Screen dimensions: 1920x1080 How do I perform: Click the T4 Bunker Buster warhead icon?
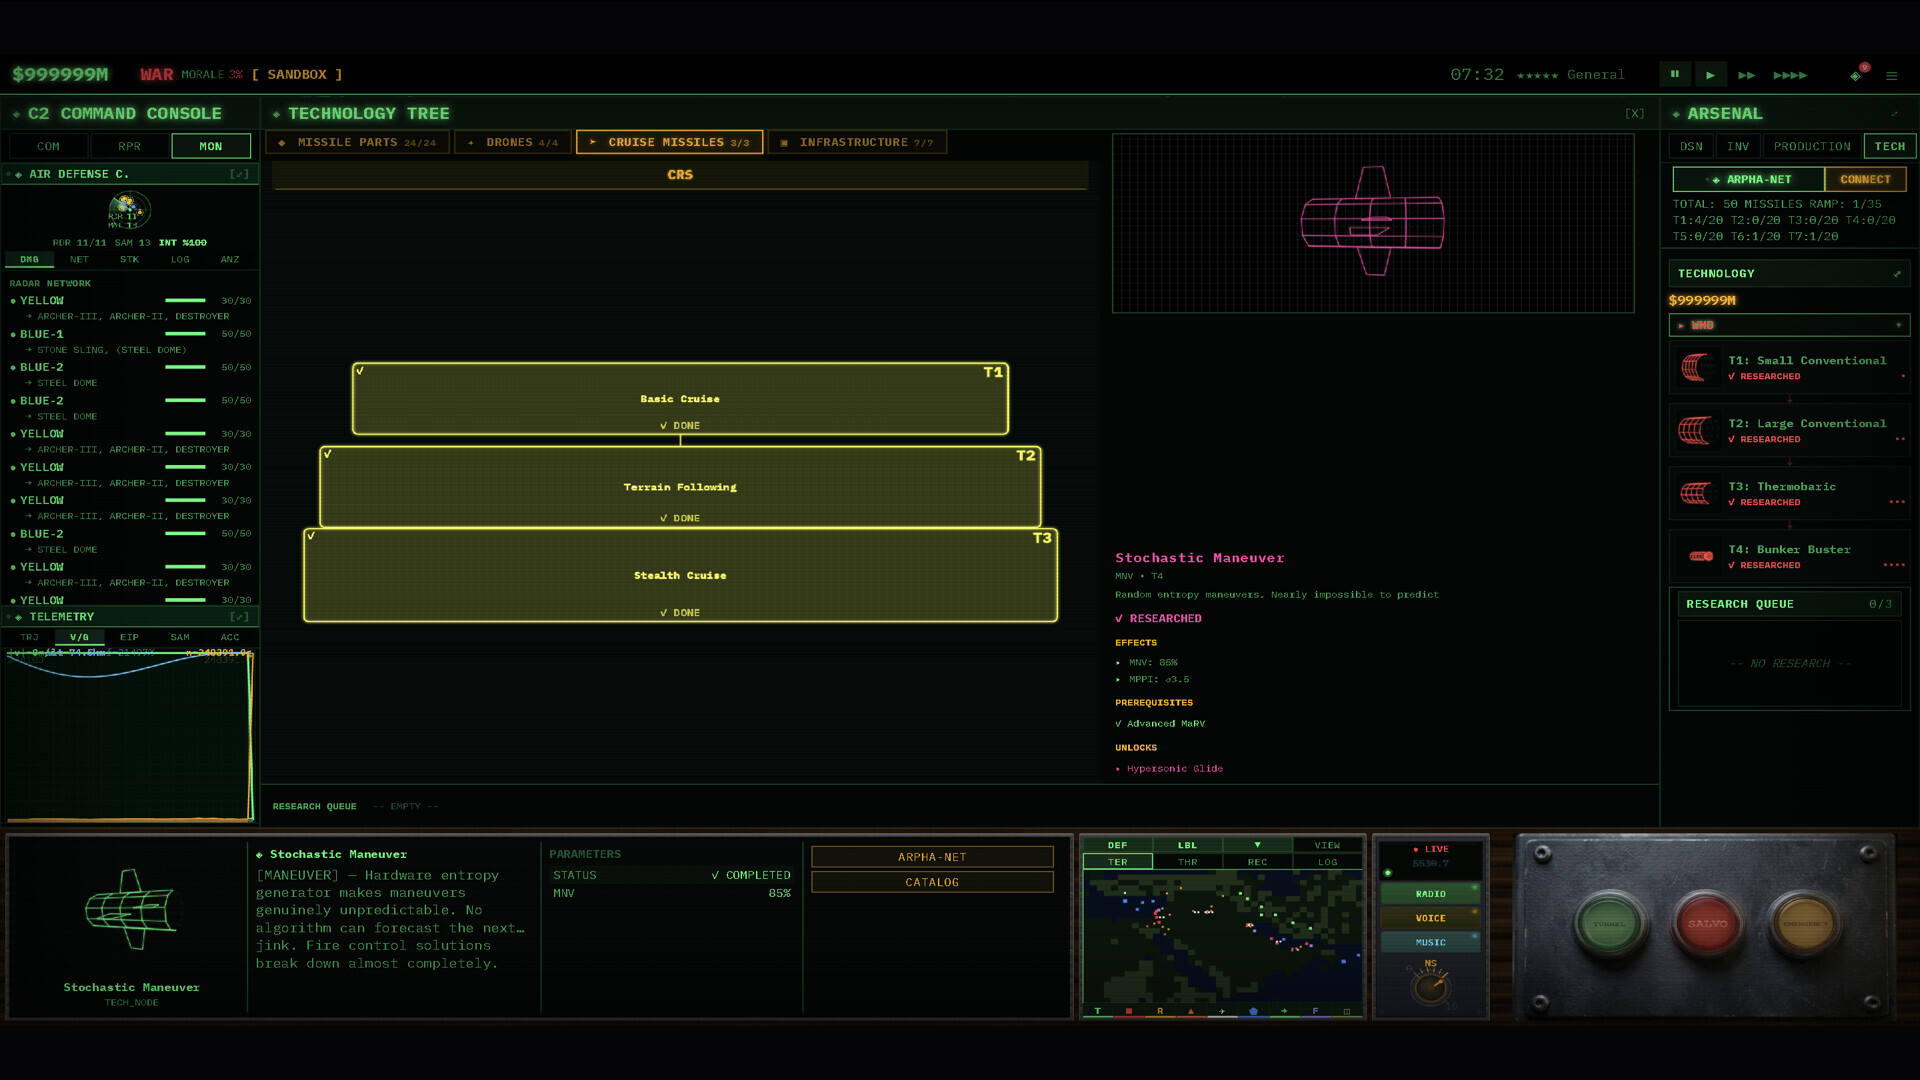point(1700,556)
